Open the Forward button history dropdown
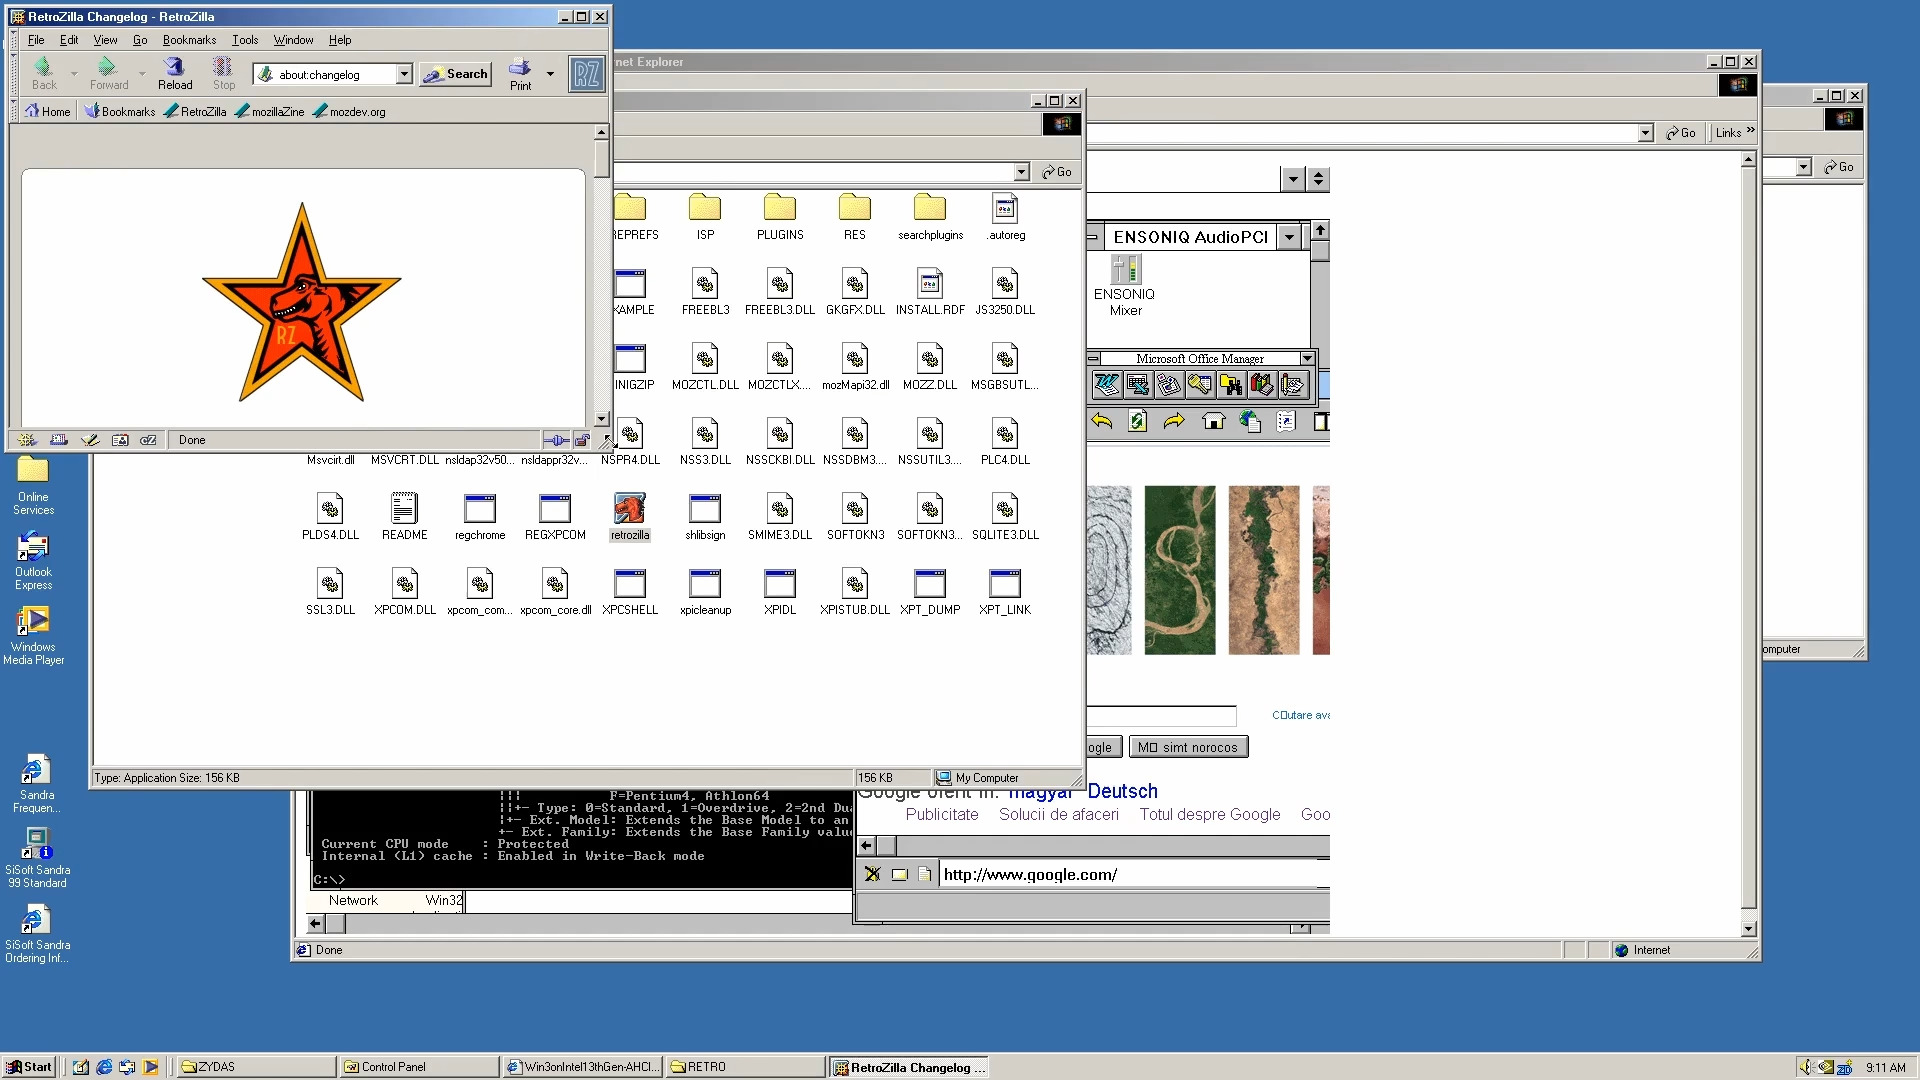Viewport: 1920px width, 1080px height. (x=142, y=74)
